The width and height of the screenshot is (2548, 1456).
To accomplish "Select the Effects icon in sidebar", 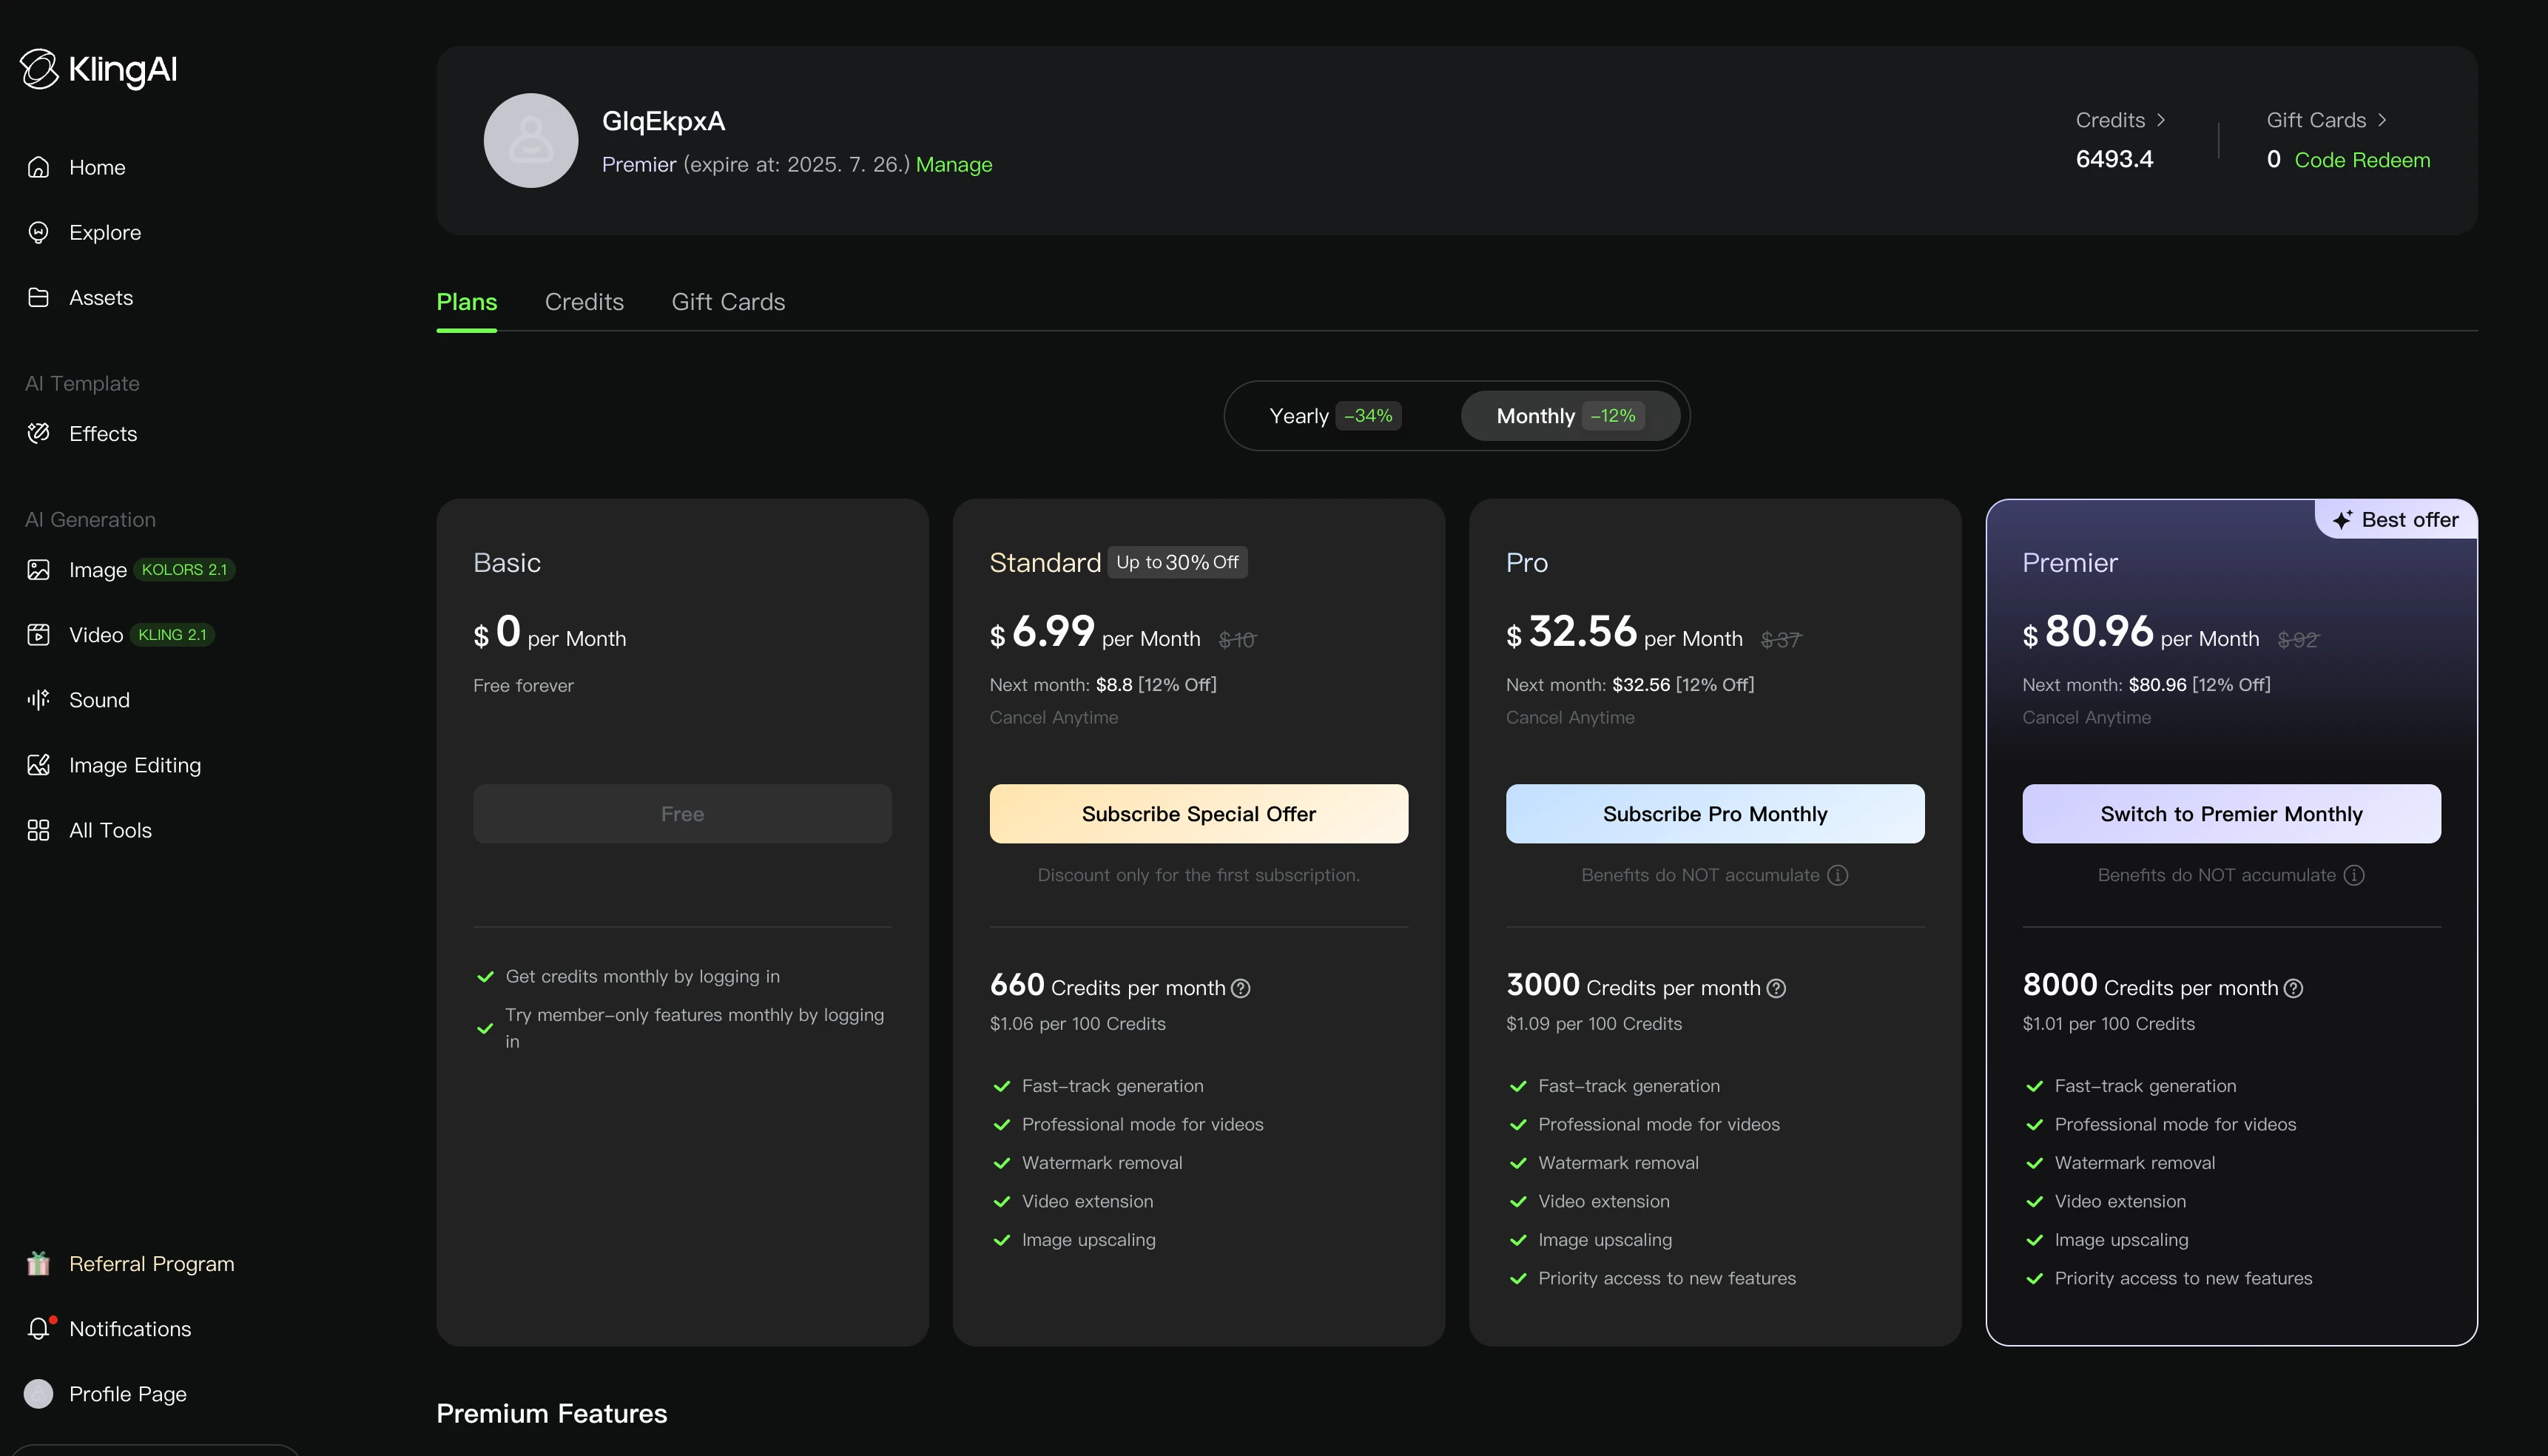I will [38, 433].
